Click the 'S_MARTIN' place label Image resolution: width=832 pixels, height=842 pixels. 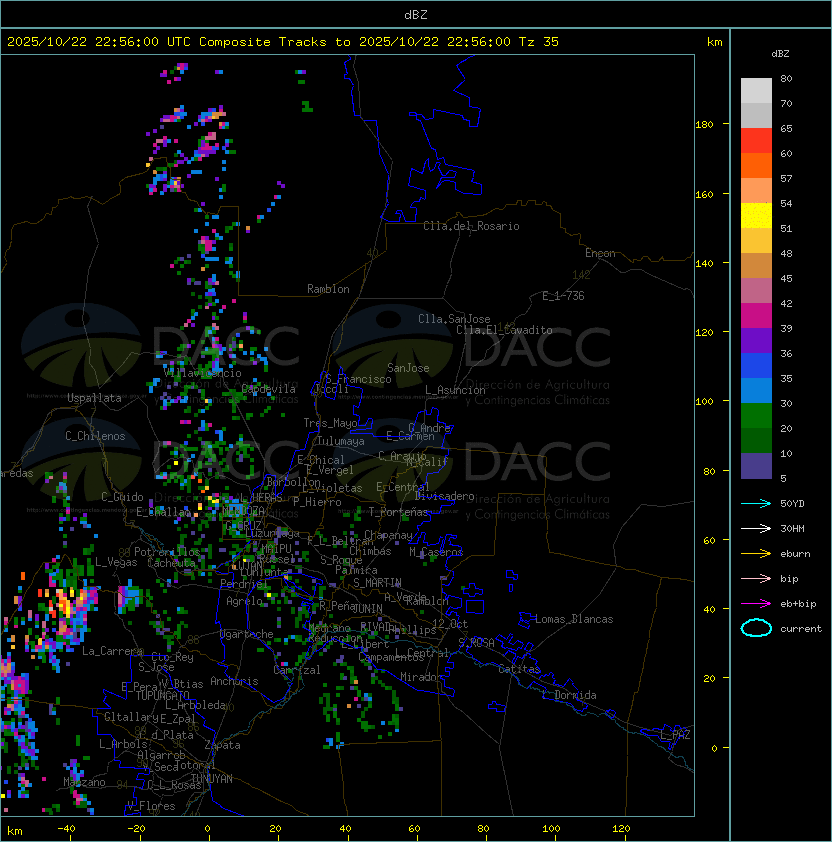click(x=377, y=583)
